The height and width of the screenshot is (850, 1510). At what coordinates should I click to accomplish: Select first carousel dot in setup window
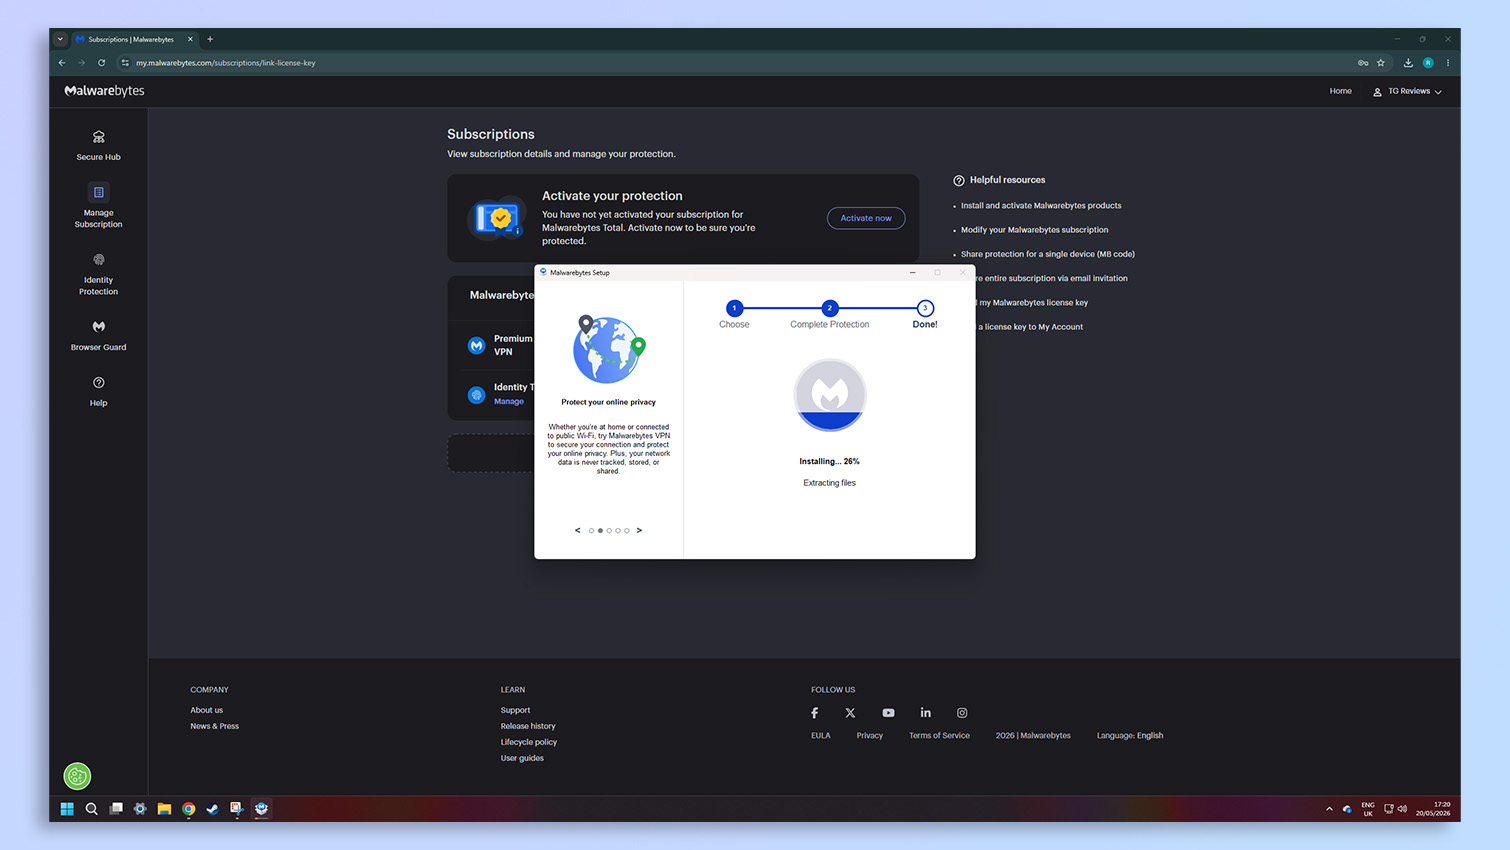591,531
